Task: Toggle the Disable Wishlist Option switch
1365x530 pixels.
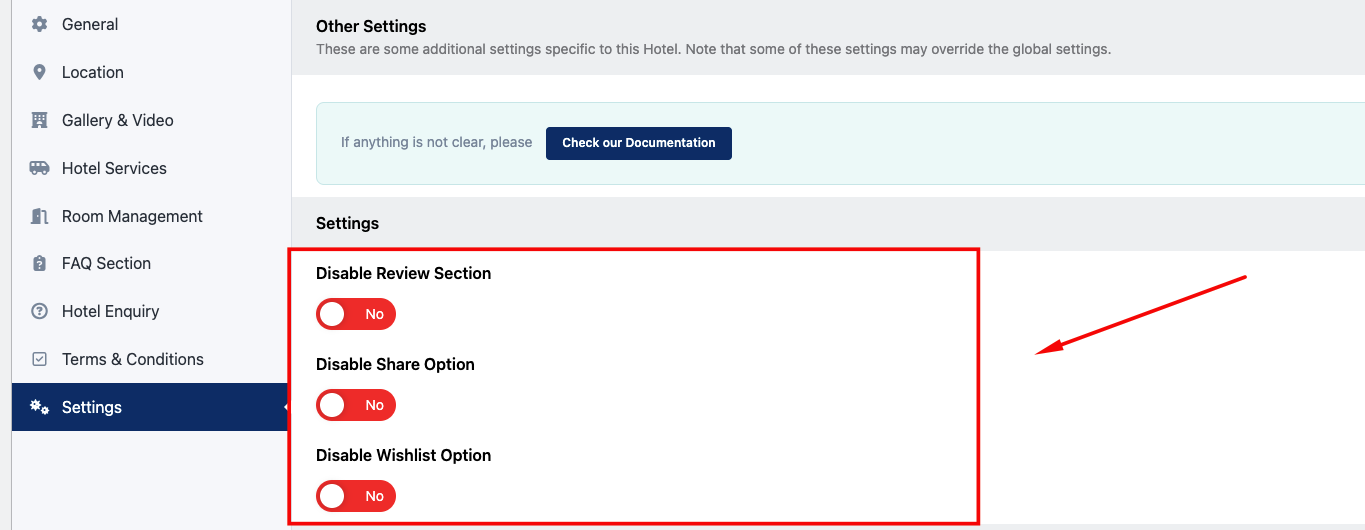Action: coord(356,496)
